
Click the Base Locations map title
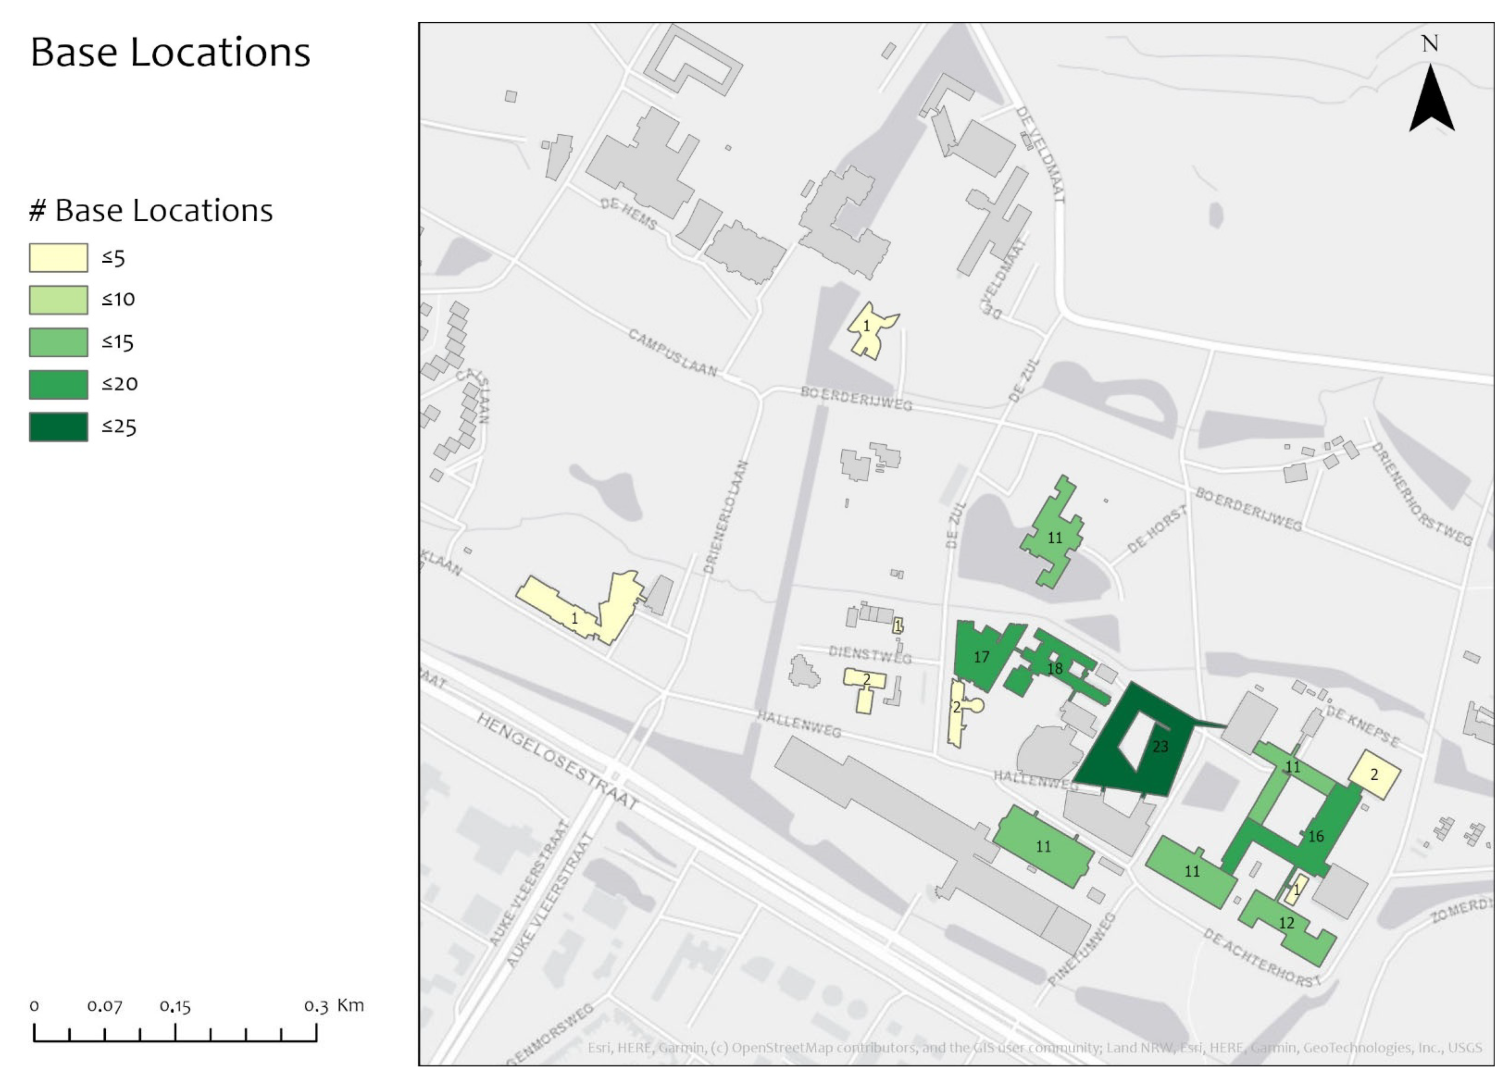(171, 52)
